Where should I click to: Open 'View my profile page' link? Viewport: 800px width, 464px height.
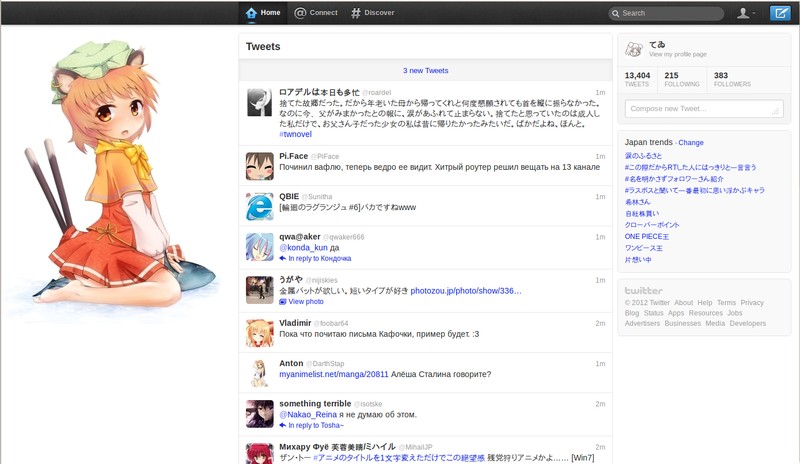tap(678, 54)
